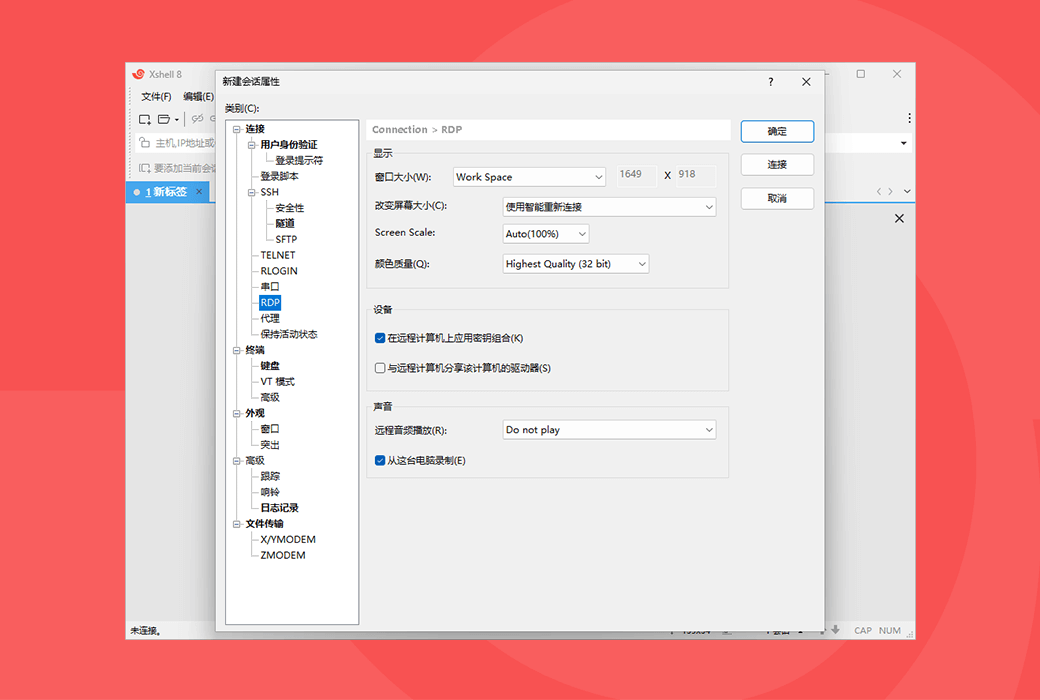Click the status bar download arrow icon
Viewport: 1040px width, 700px height.
[835, 630]
